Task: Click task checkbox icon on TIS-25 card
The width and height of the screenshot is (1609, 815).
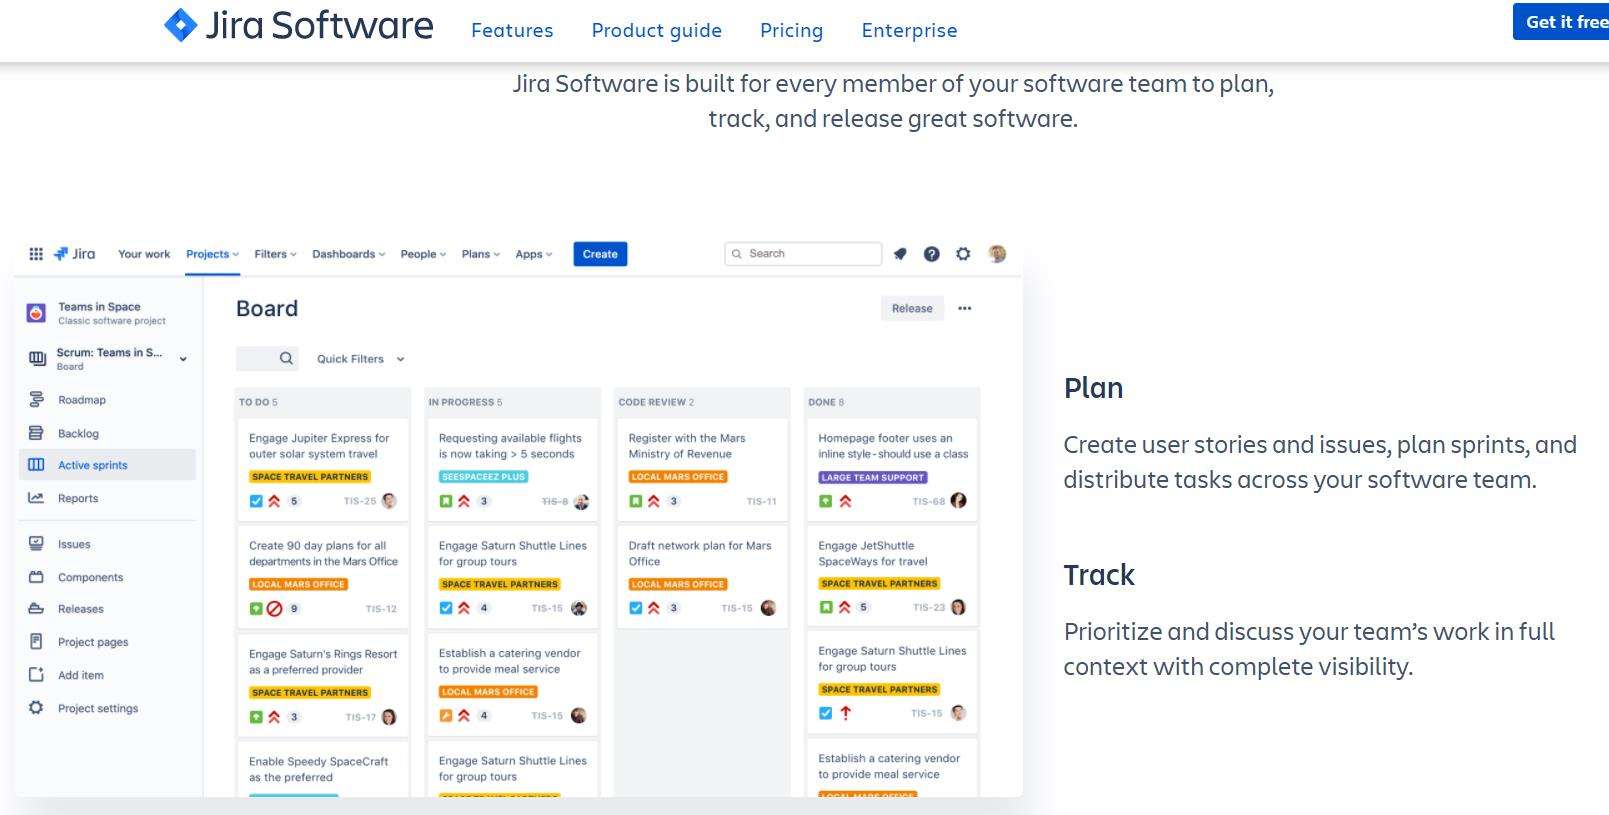Action: [256, 501]
